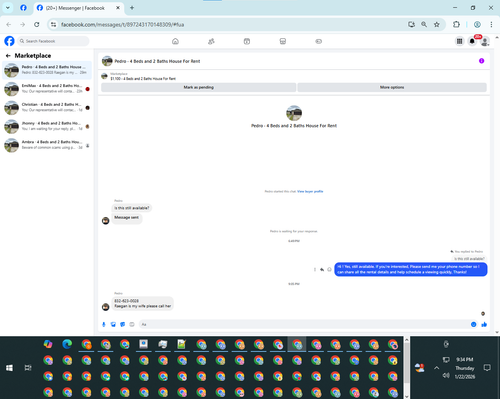Click the address bar with the facebook.com URL
Screen dimensions: 500x399
230,24
